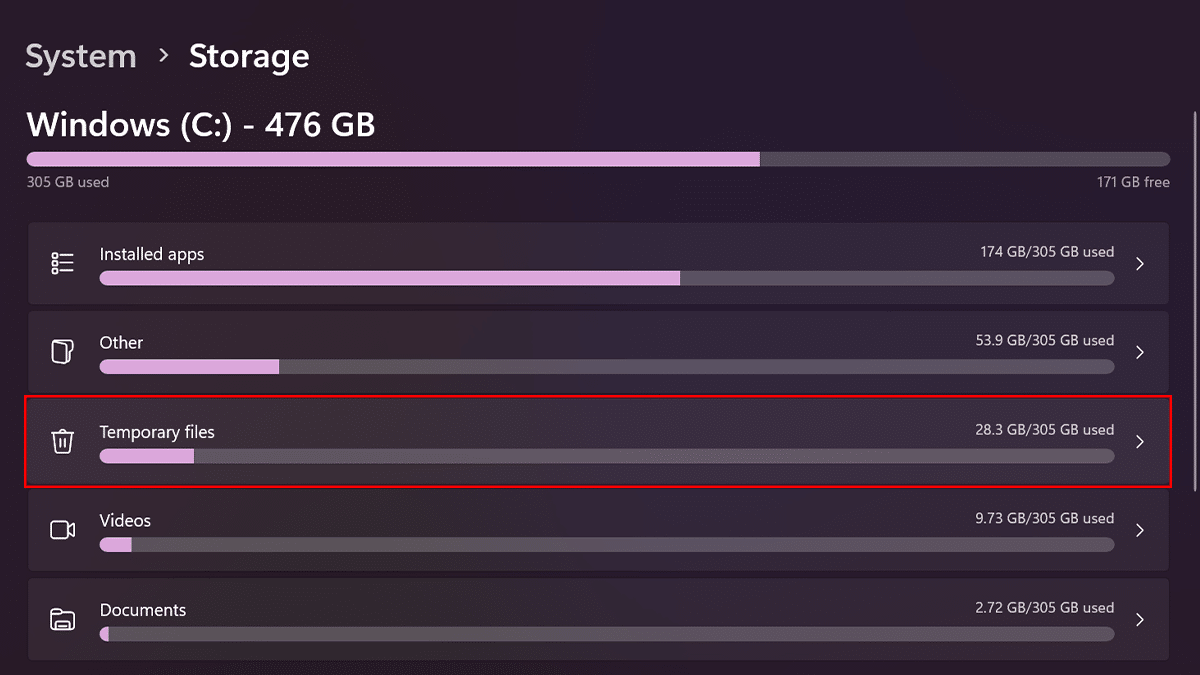Click the Windows (C:) drive usage bar
The image size is (1200, 675).
[x=597, y=159]
